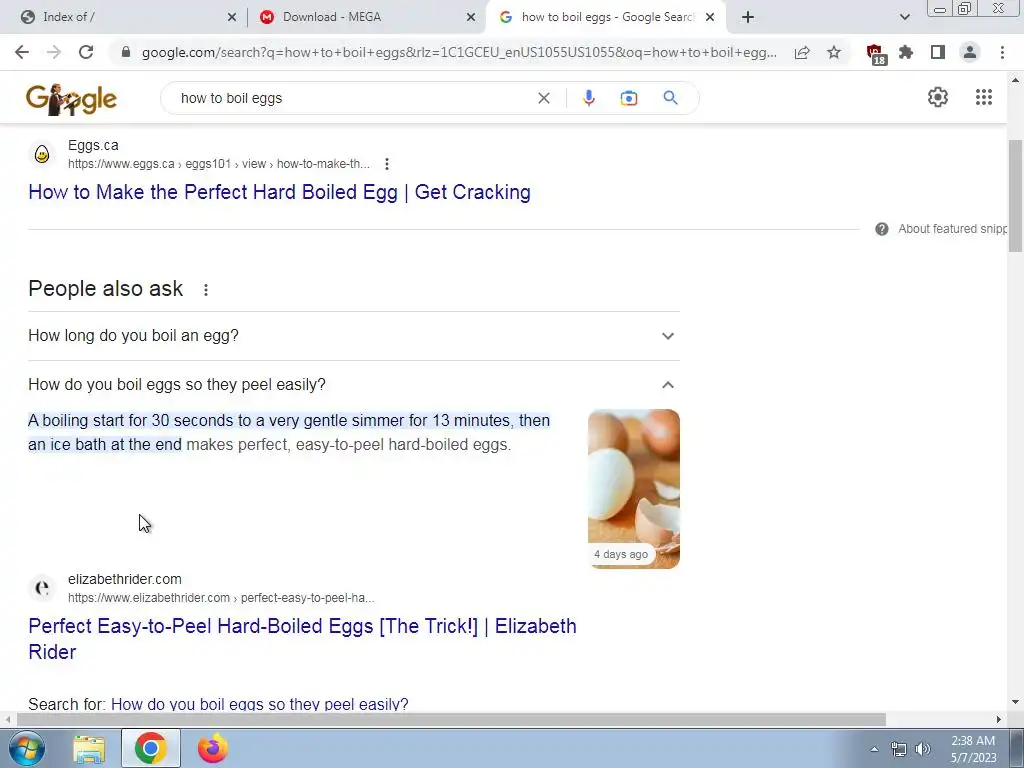The width and height of the screenshot is (1024, 768).
Task: Click the Google doodle logo
Action: [x=71, y=99]
